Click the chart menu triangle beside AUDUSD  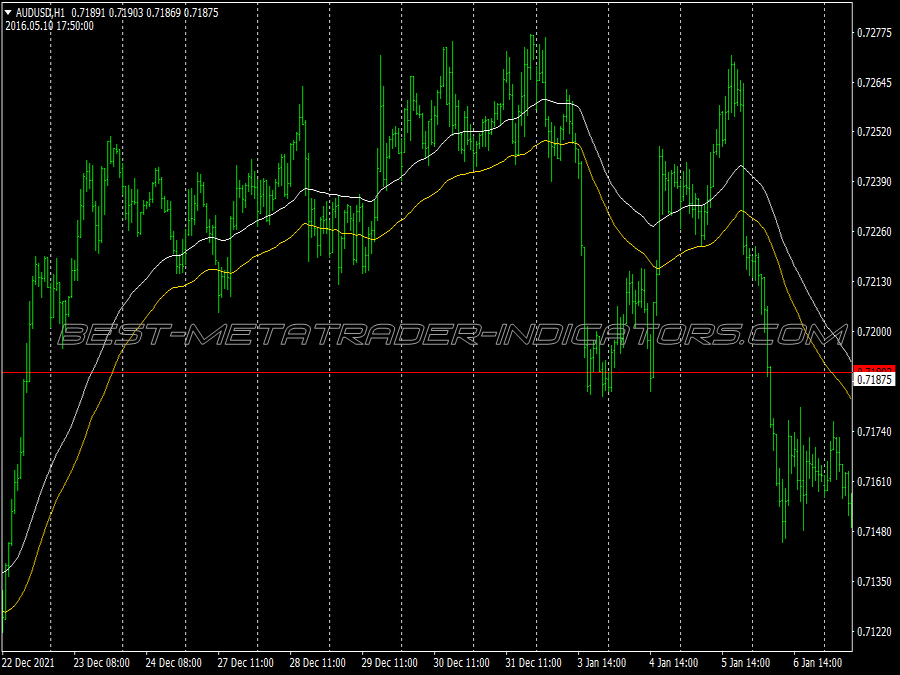pos(8,12)
